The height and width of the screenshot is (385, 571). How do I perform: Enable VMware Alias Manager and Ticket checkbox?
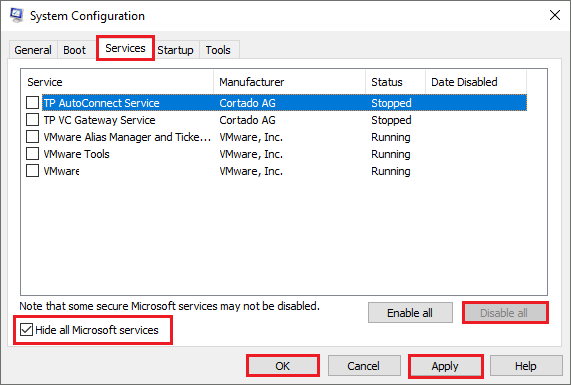tap(32, 137)
